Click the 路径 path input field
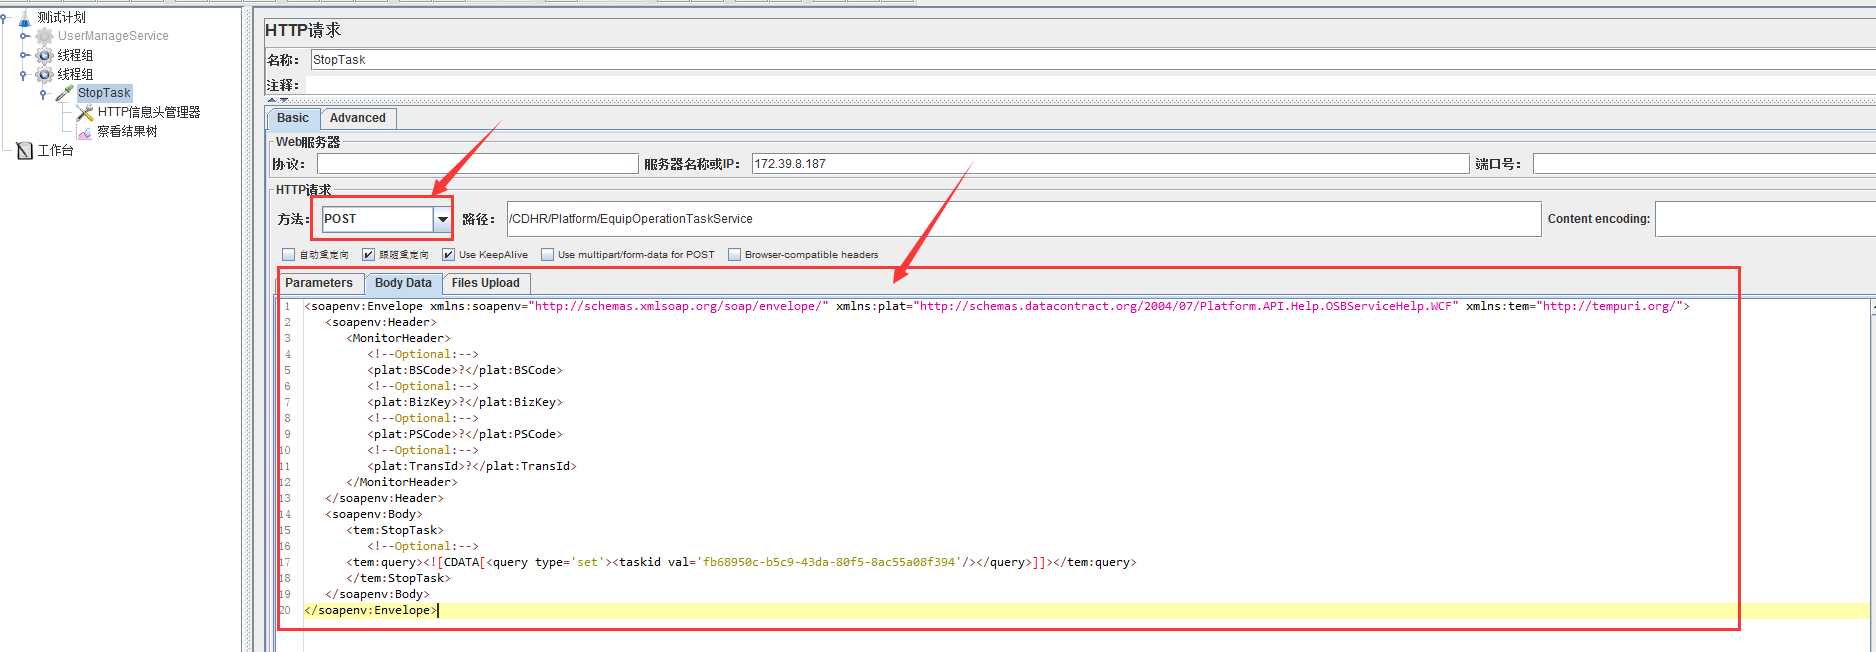Viewport: 1876px width, 652px height. (x=1023, y=219)
